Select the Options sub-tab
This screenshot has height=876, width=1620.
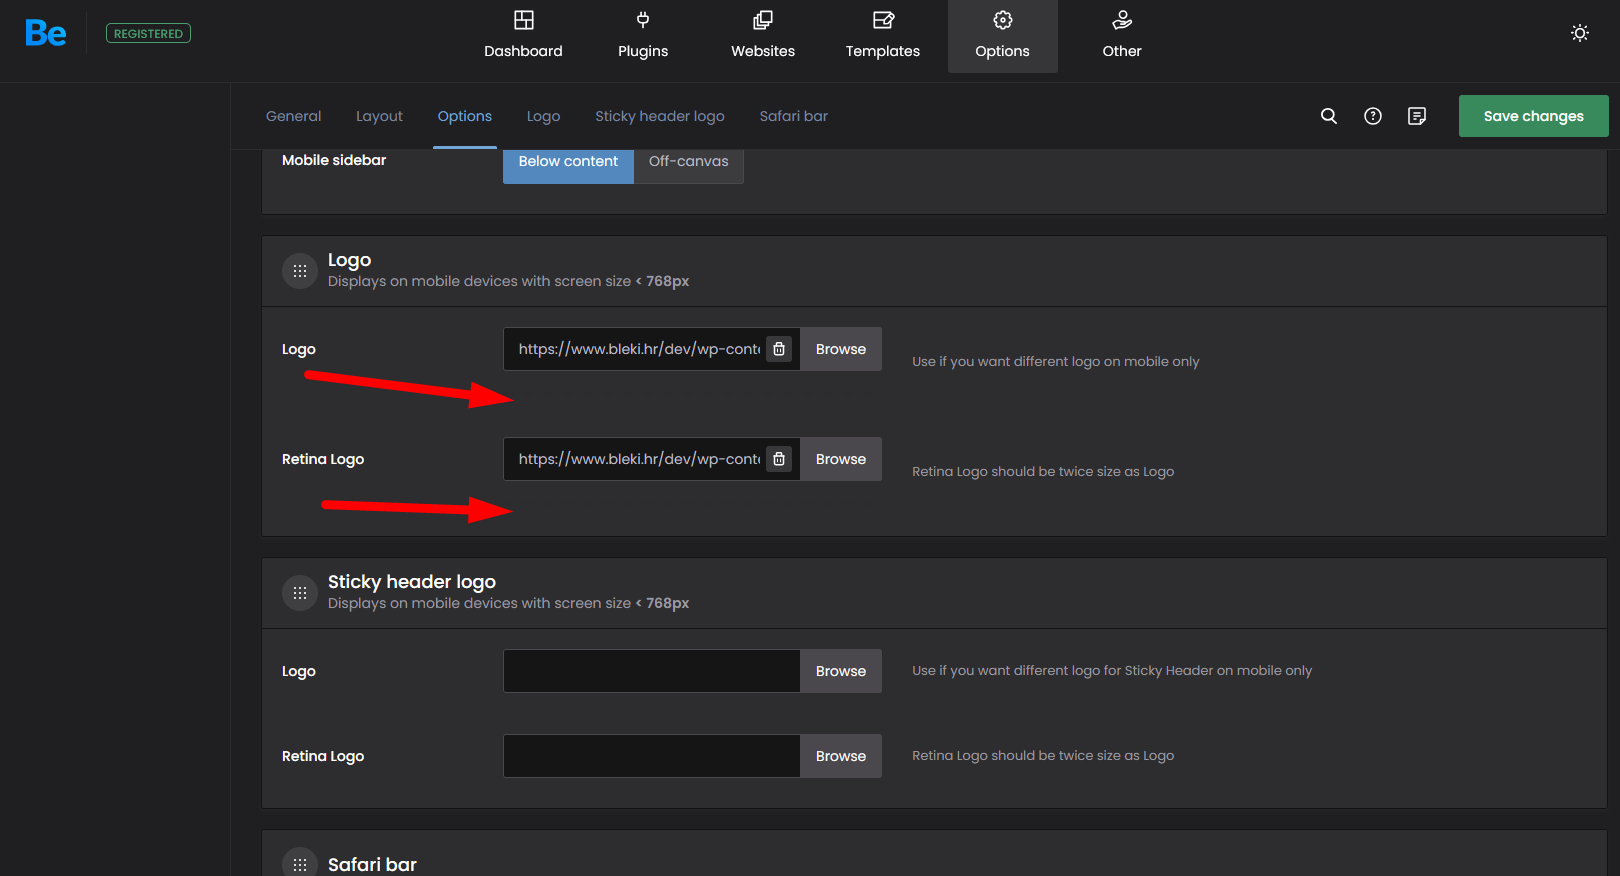click(x=465, y=116)
